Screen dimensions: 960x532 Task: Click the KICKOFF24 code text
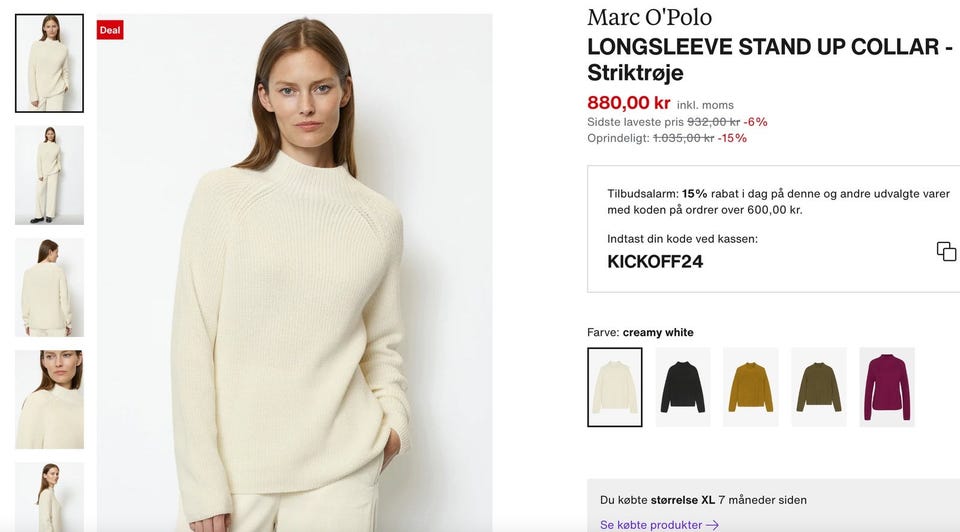(655, 262)
